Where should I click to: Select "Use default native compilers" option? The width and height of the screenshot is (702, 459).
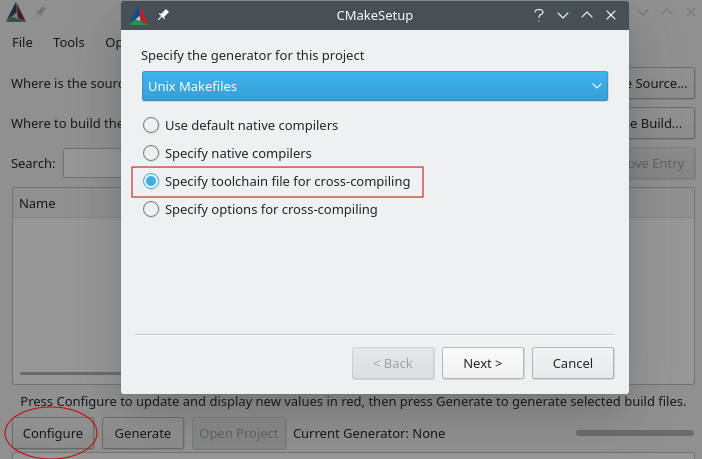151,126
